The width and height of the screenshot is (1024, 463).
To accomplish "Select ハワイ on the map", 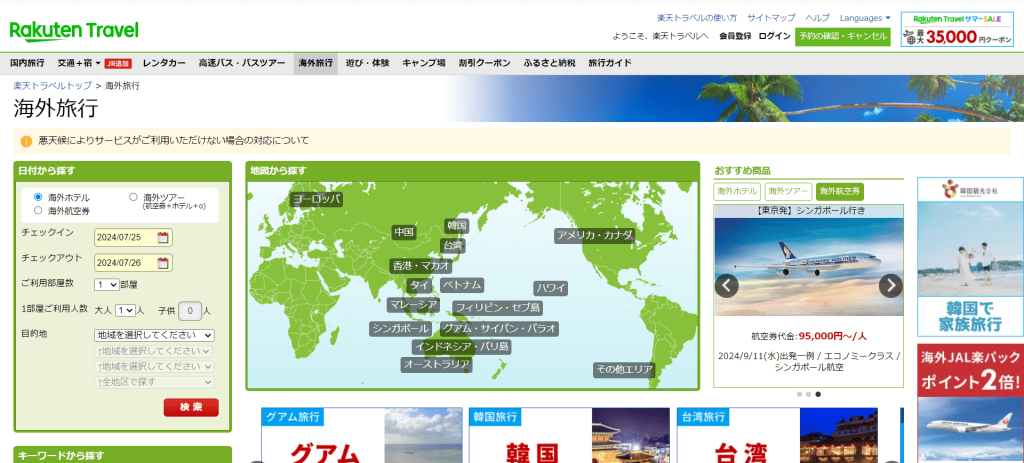I will pyautogui.click(x=551, y=288).
